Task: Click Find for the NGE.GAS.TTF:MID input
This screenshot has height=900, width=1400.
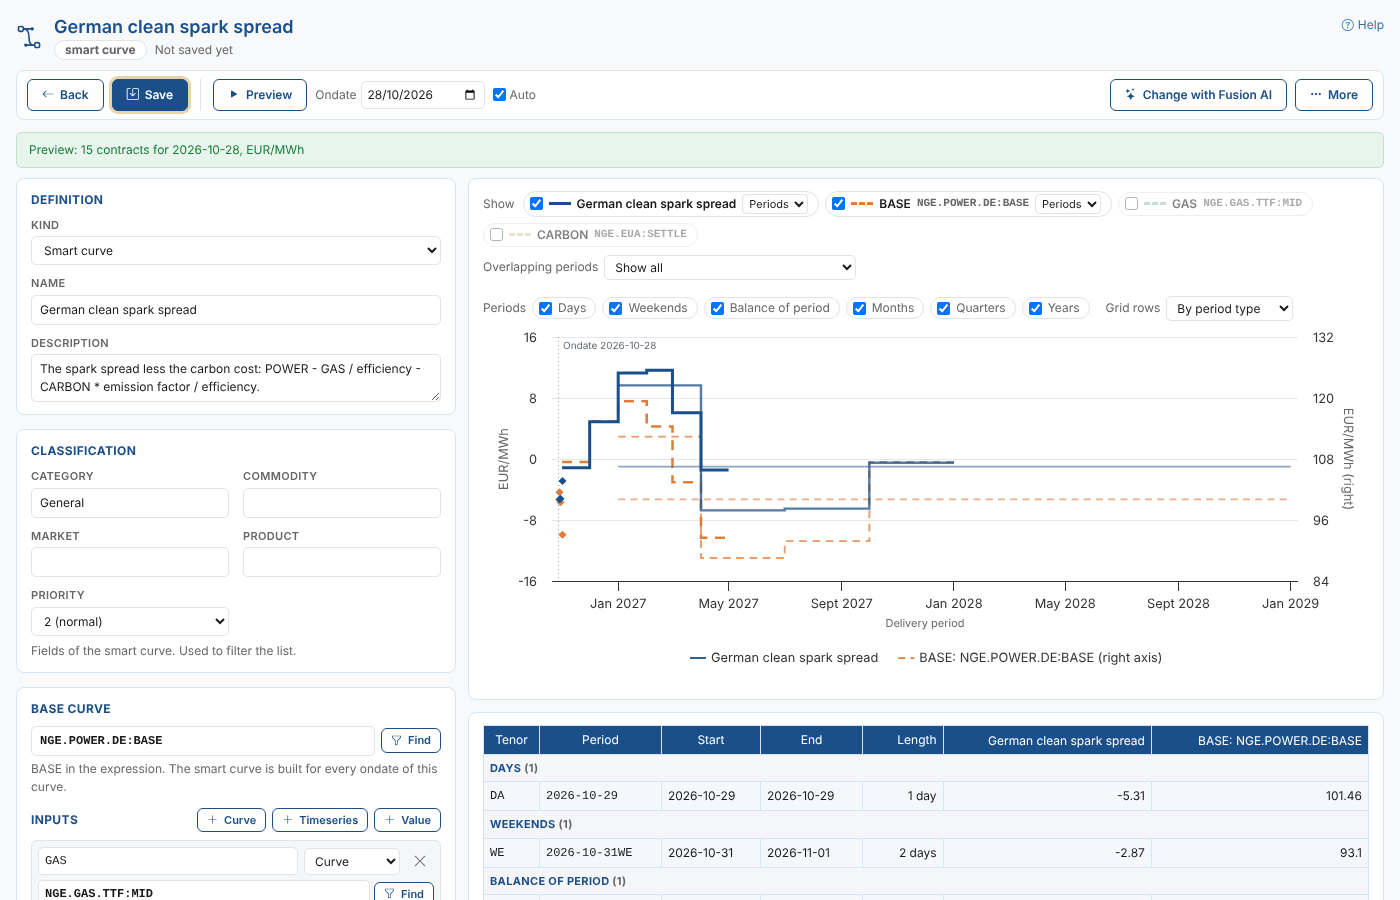Action: [404, 893]
